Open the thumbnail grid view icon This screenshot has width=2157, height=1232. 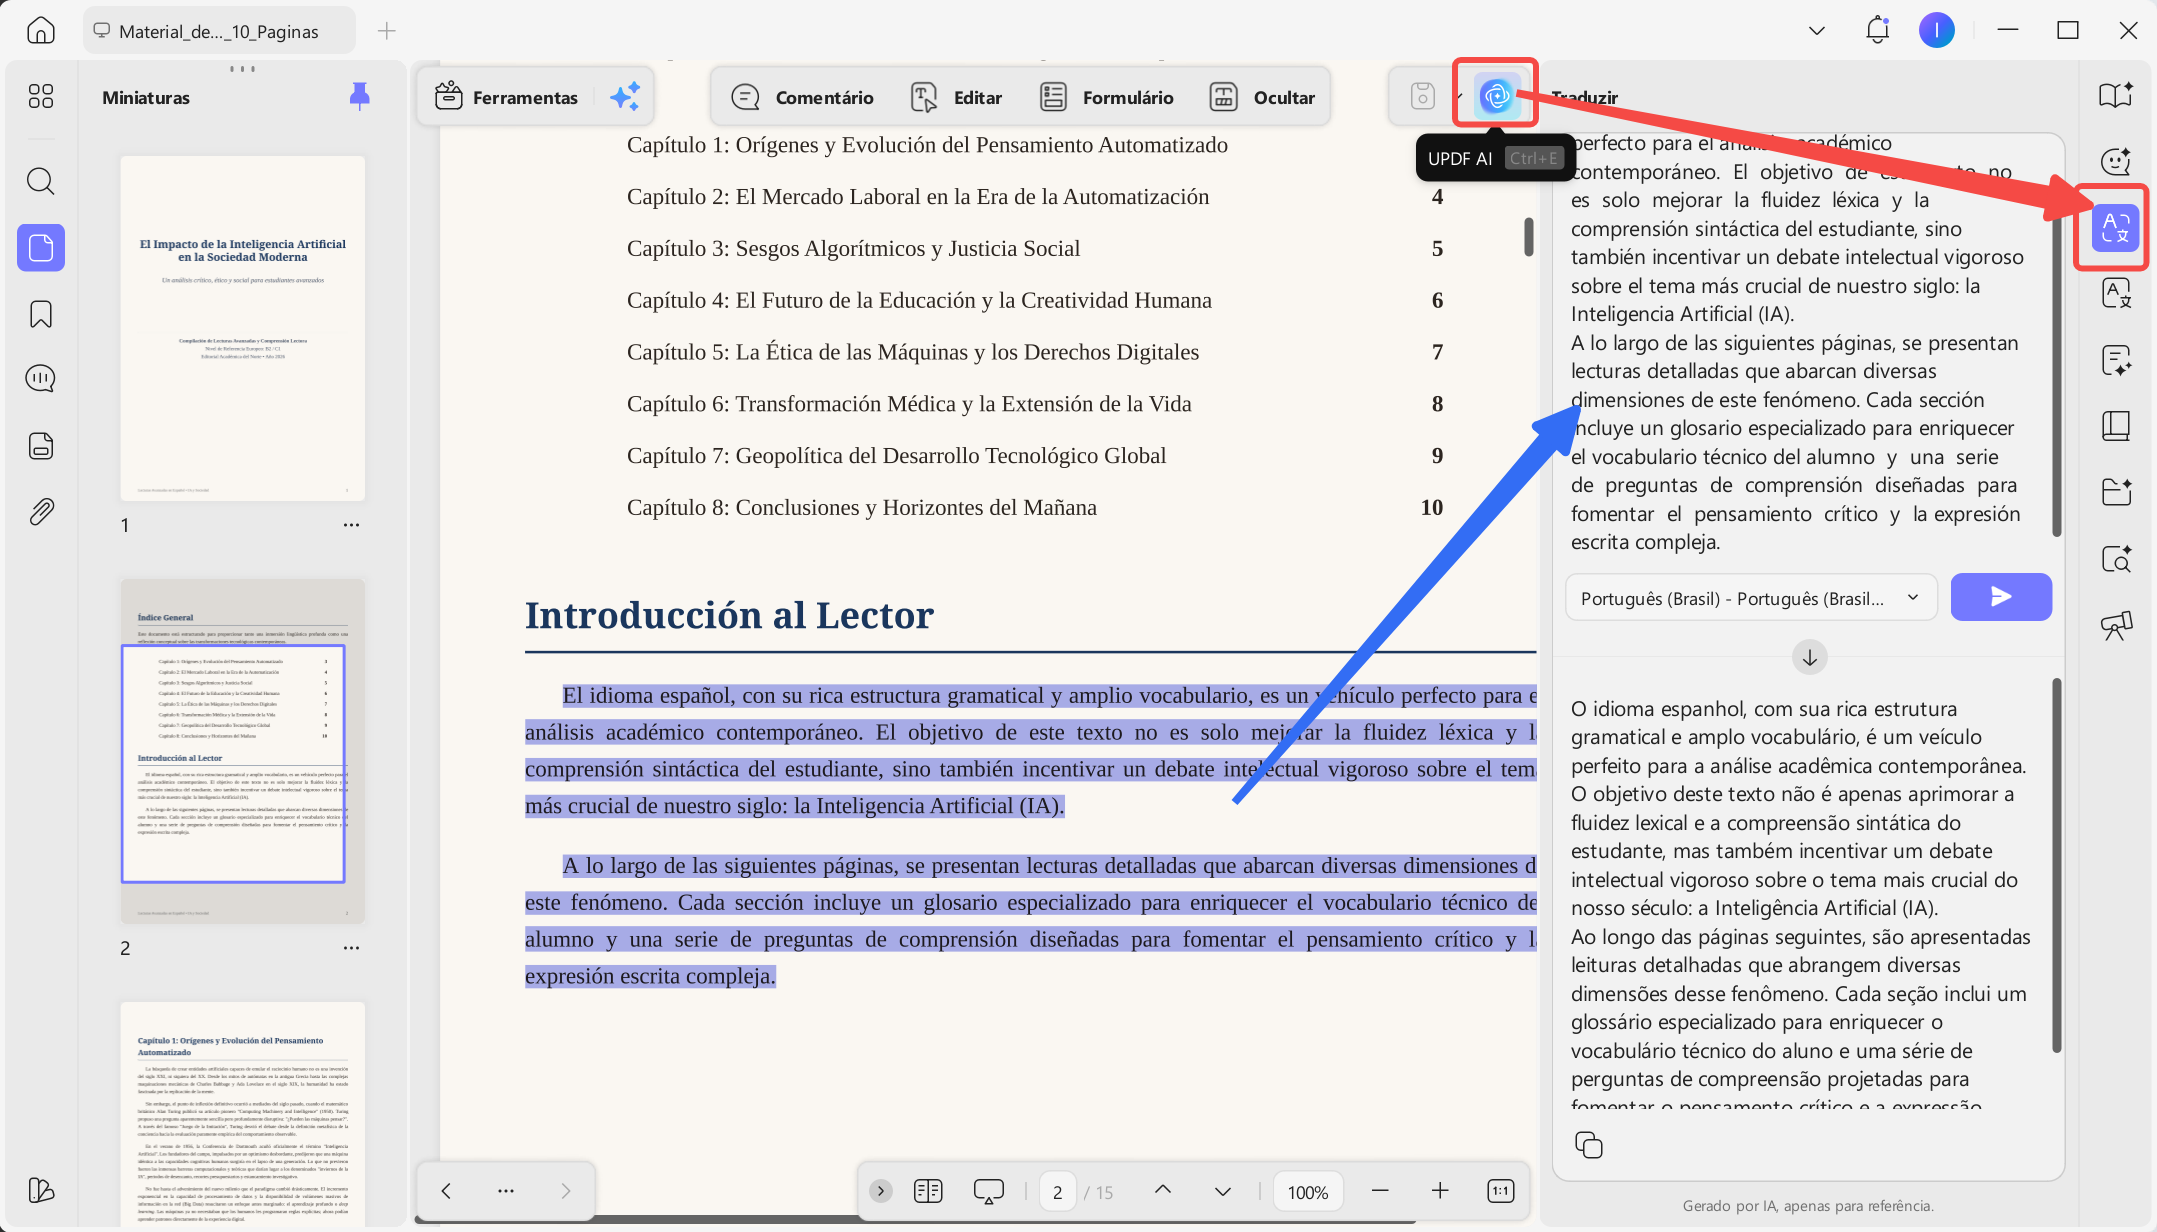(41, 96)
